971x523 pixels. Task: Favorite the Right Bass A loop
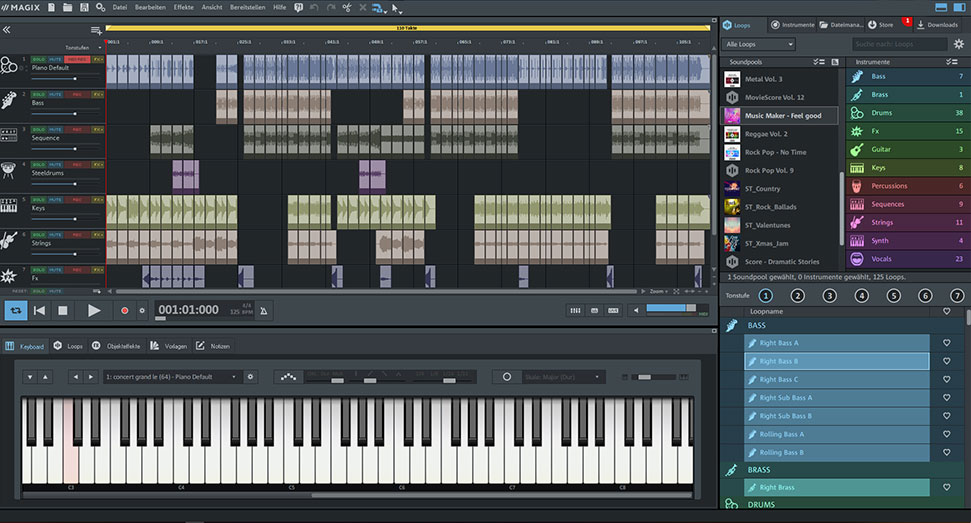click(947, 343)
